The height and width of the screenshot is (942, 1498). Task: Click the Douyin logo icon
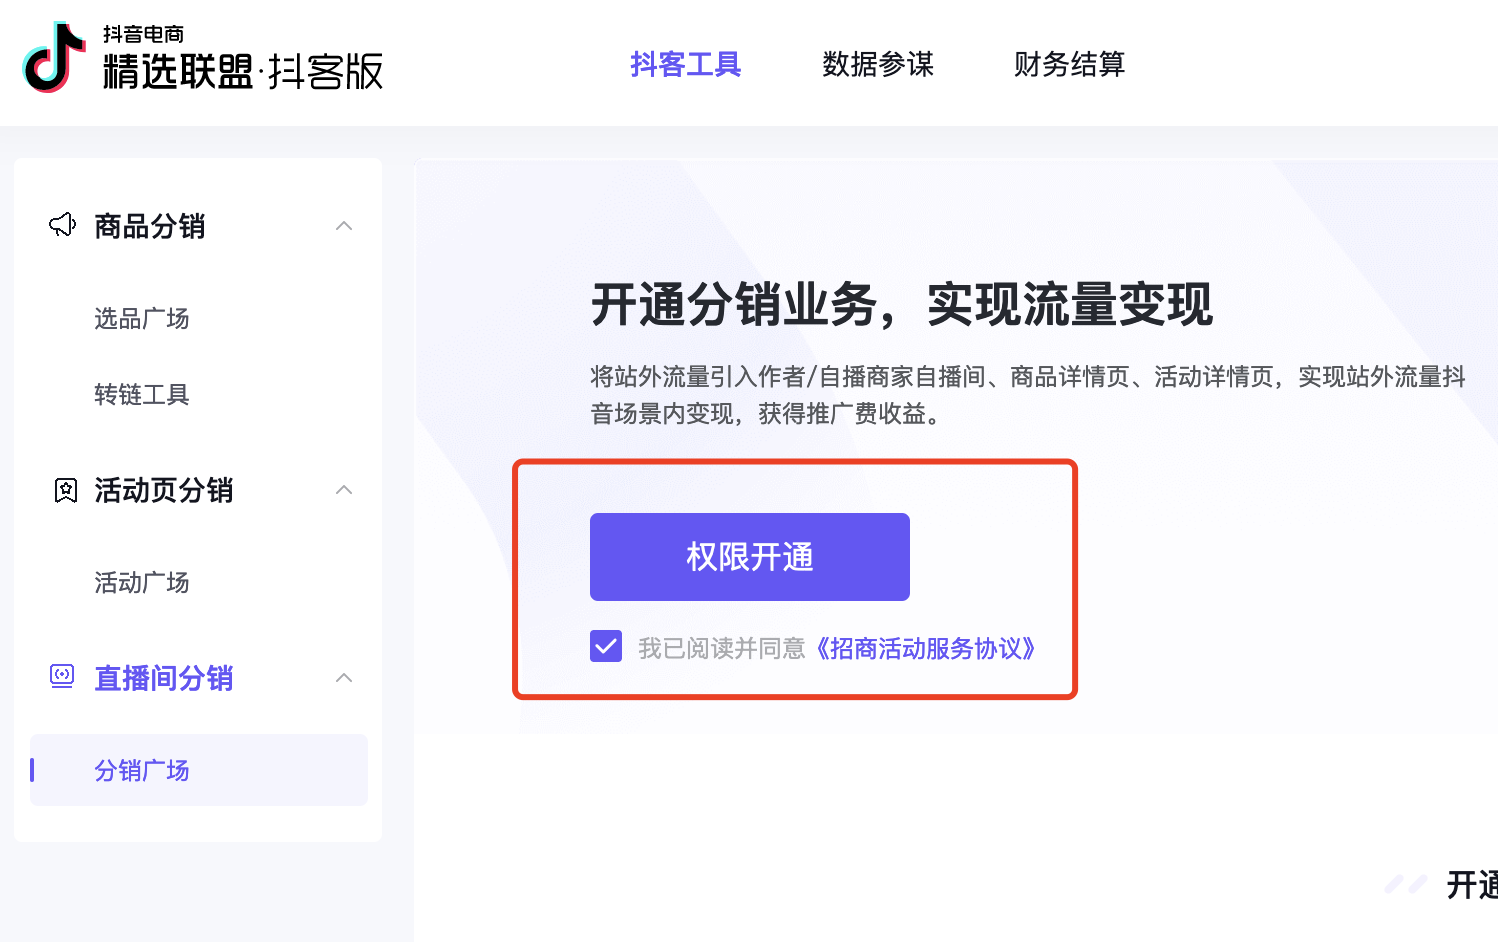[x=54, y=57]
